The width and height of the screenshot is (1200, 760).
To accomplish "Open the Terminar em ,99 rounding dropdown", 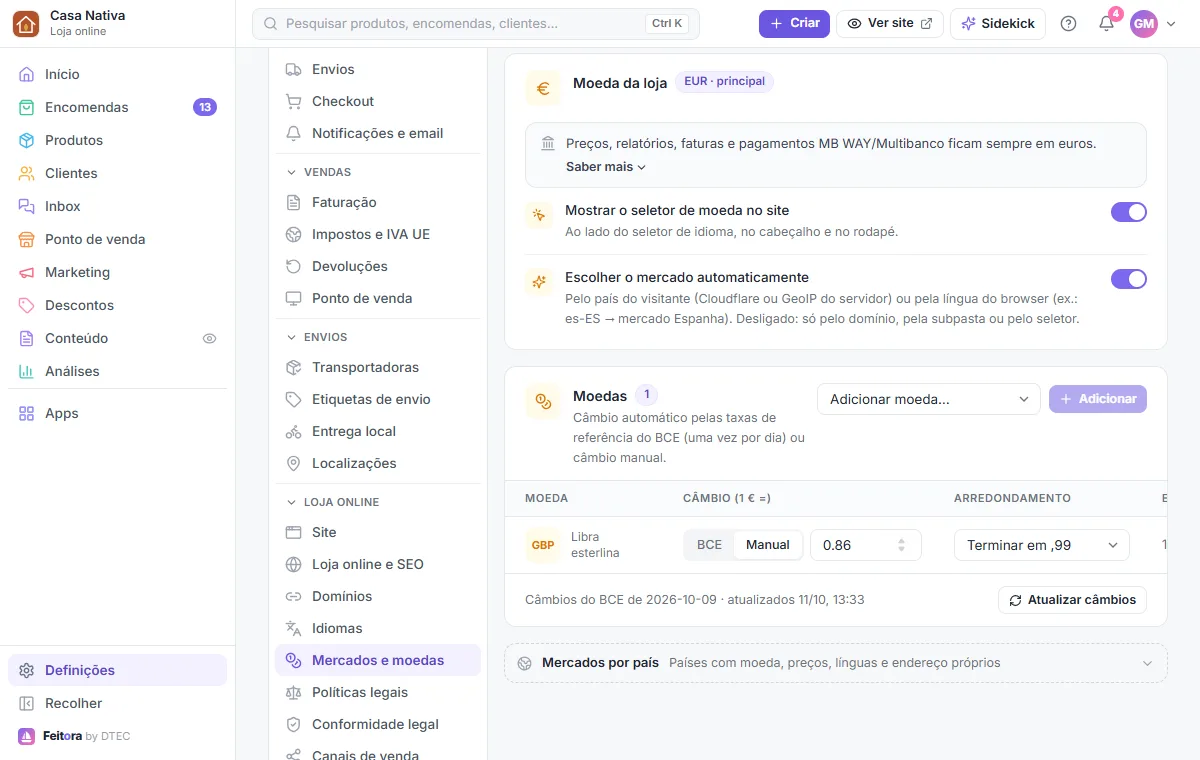I will coord(1042,545).
